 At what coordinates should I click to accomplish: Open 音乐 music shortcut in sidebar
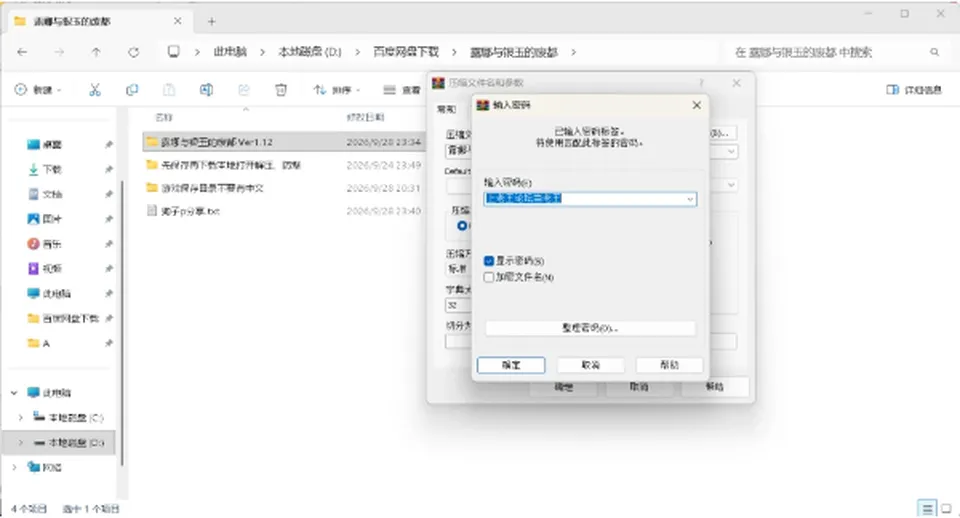[52, 244]
